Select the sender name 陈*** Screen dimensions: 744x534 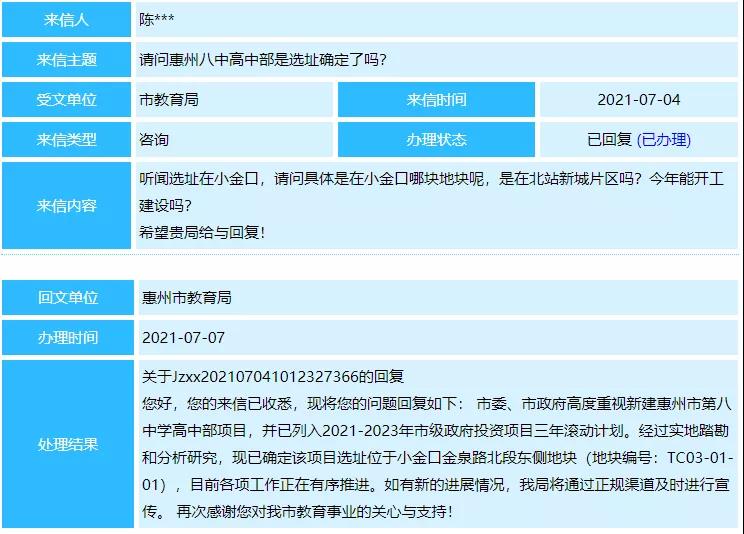[x=157, y=19]
